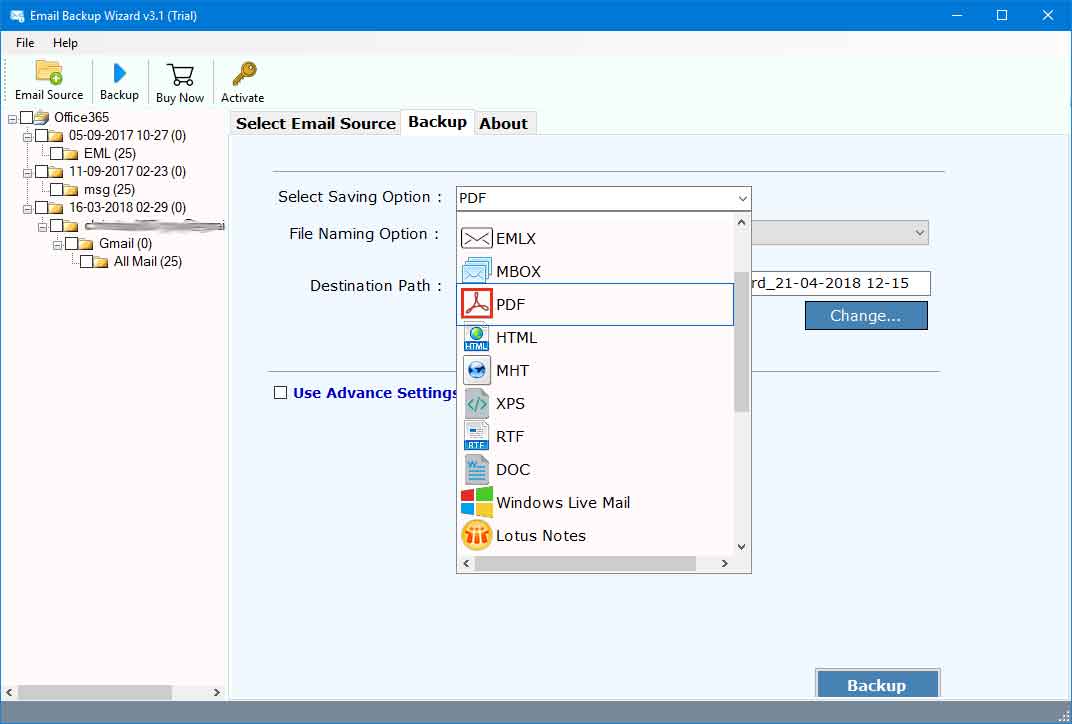Select the Windows Live Mail flag icon
The image size is (1072, 724).
pos(476,502)
